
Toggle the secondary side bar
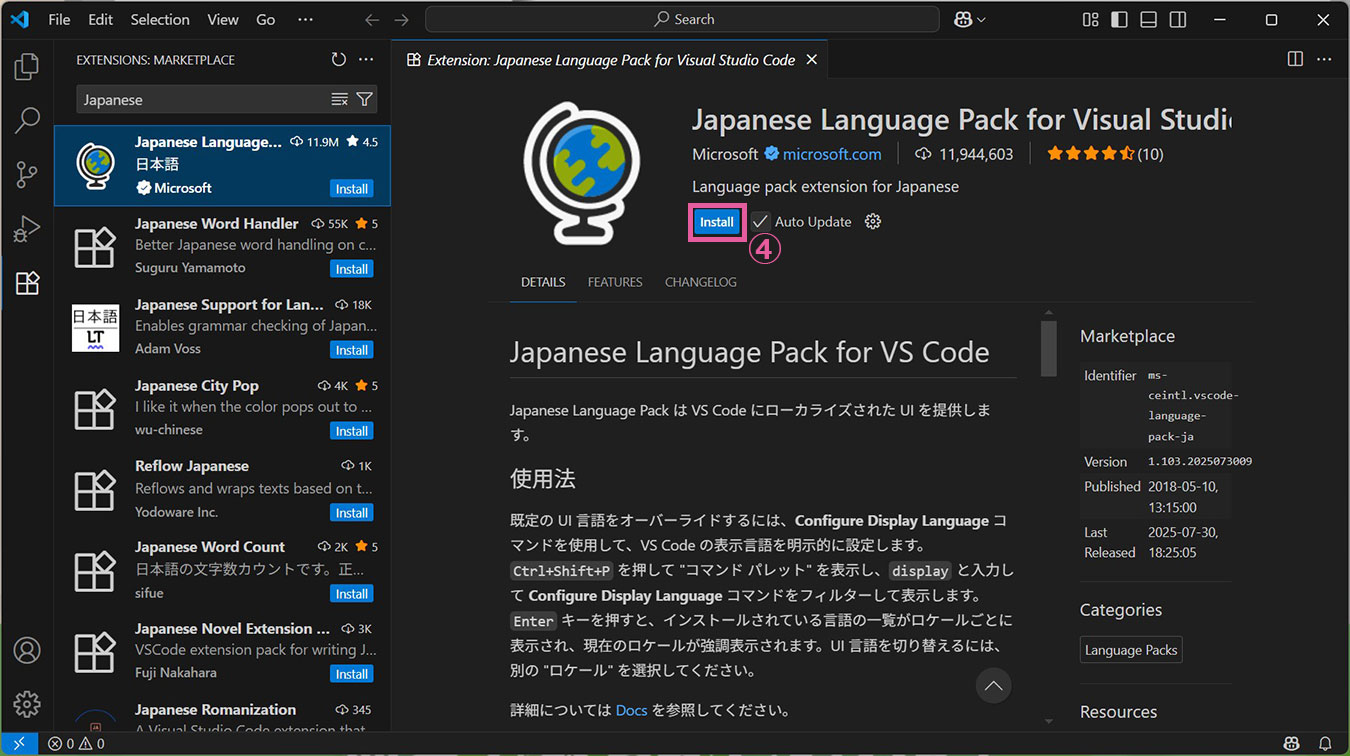(x=1178, y=19)
